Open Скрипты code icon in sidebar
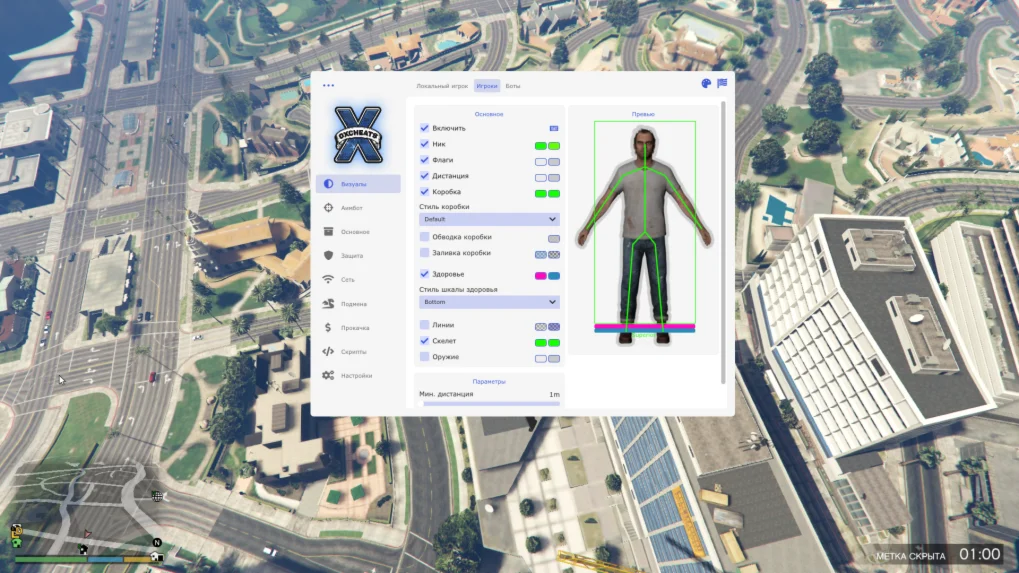Viewport: 1019px width, 573px height. click(x=328, y=352)
